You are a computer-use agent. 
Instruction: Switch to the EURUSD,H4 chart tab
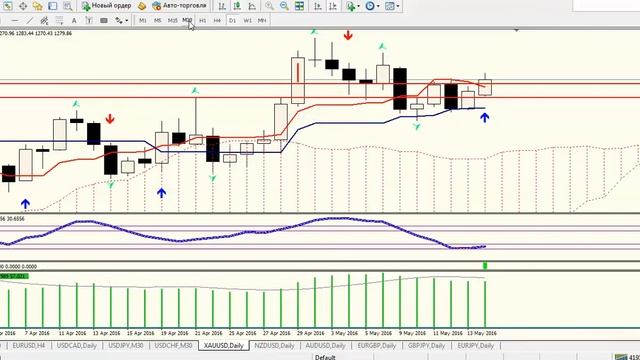pyautogui.click(x=29, y=345)
